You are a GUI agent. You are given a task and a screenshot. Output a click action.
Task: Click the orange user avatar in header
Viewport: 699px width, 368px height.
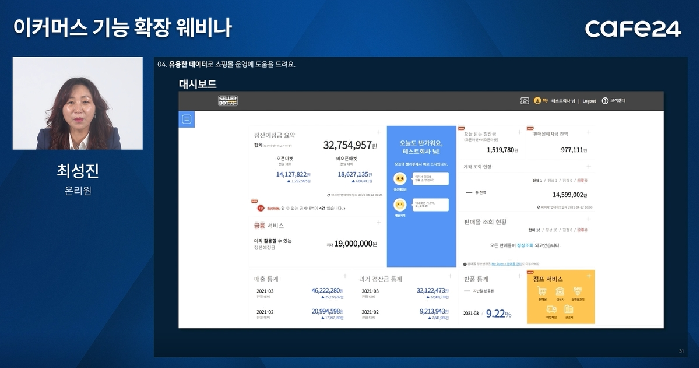point(537,101)
